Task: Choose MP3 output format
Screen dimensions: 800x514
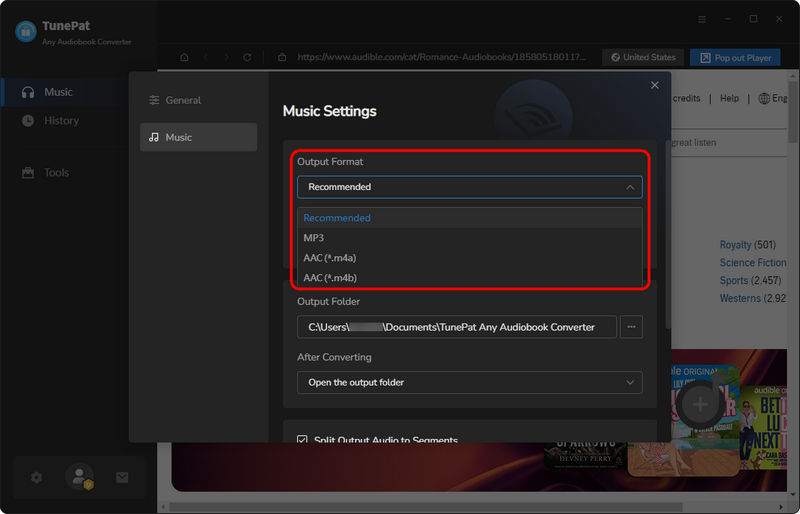Action: (469, 238)
